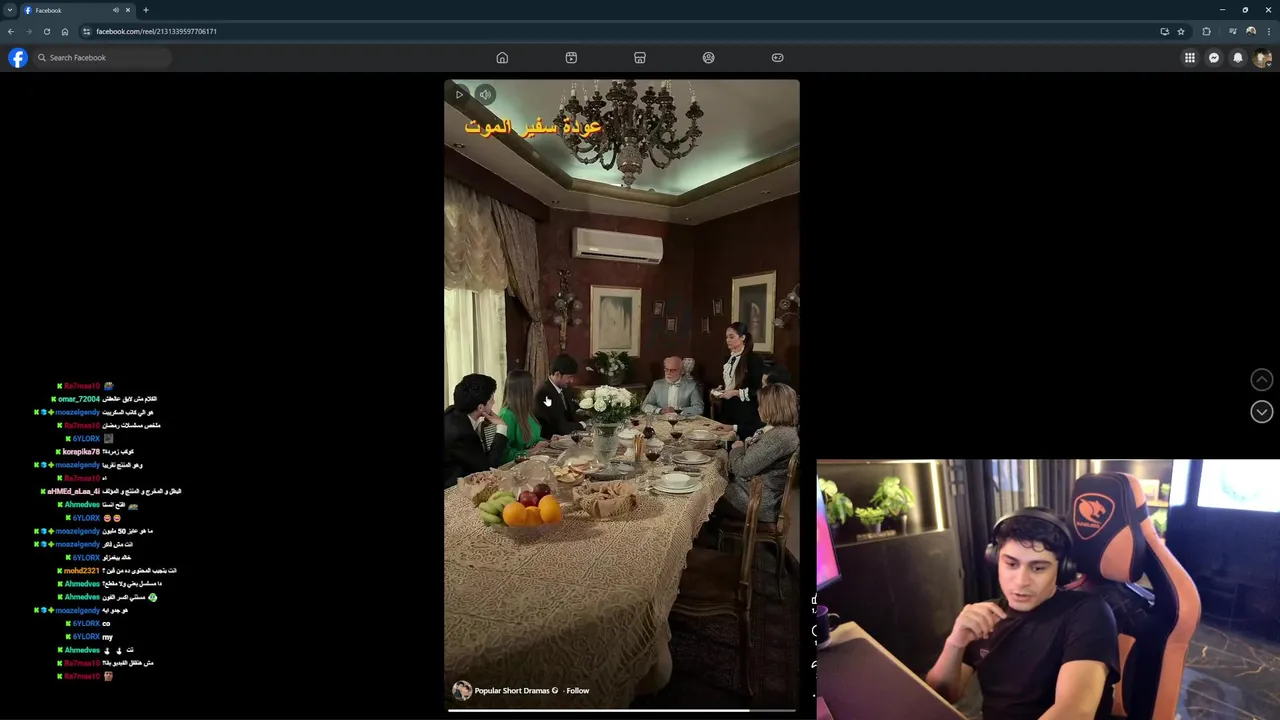Screen dimensions: 1280x720
Task: Go to the next reel arrow
Action: tap(1262, 412)
